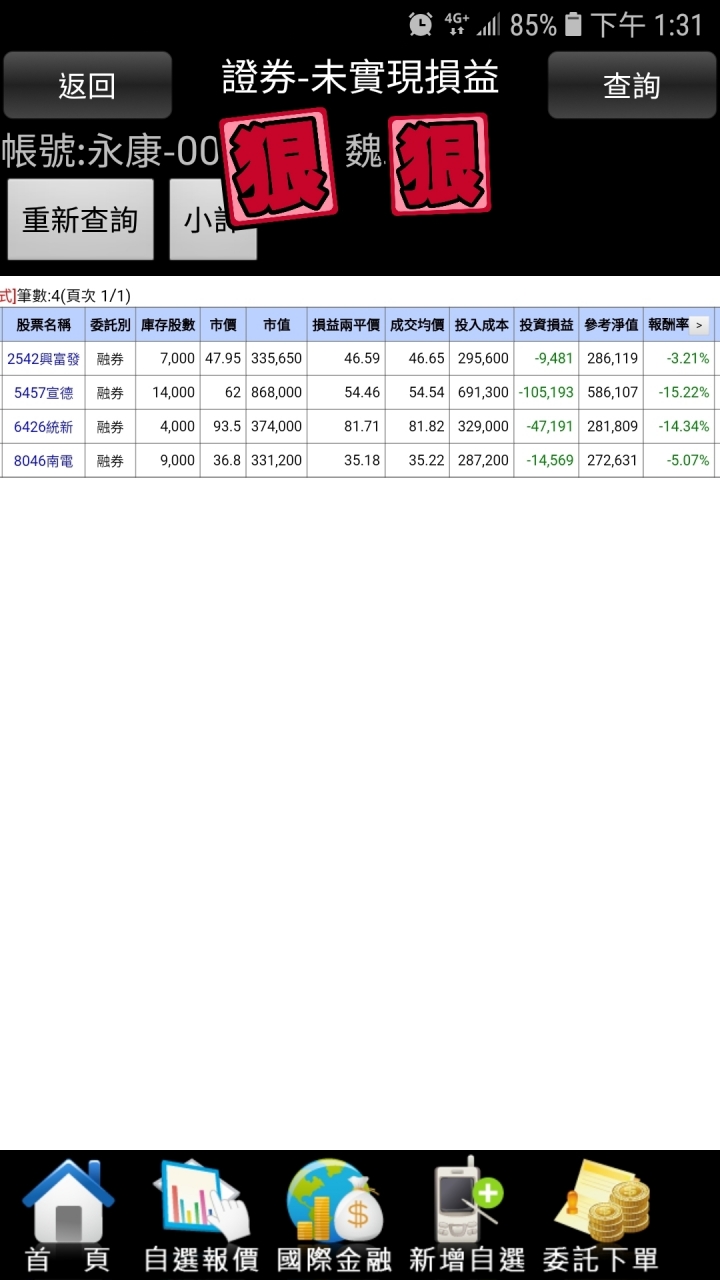Click the -14.34% return cell

[680, 426]
